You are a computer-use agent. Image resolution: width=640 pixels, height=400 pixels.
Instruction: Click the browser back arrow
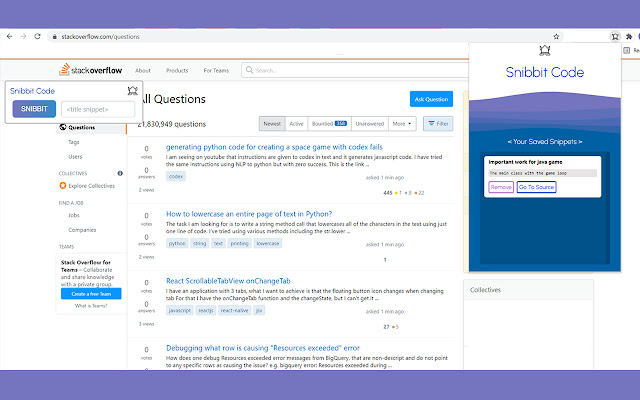click(9, 36)
